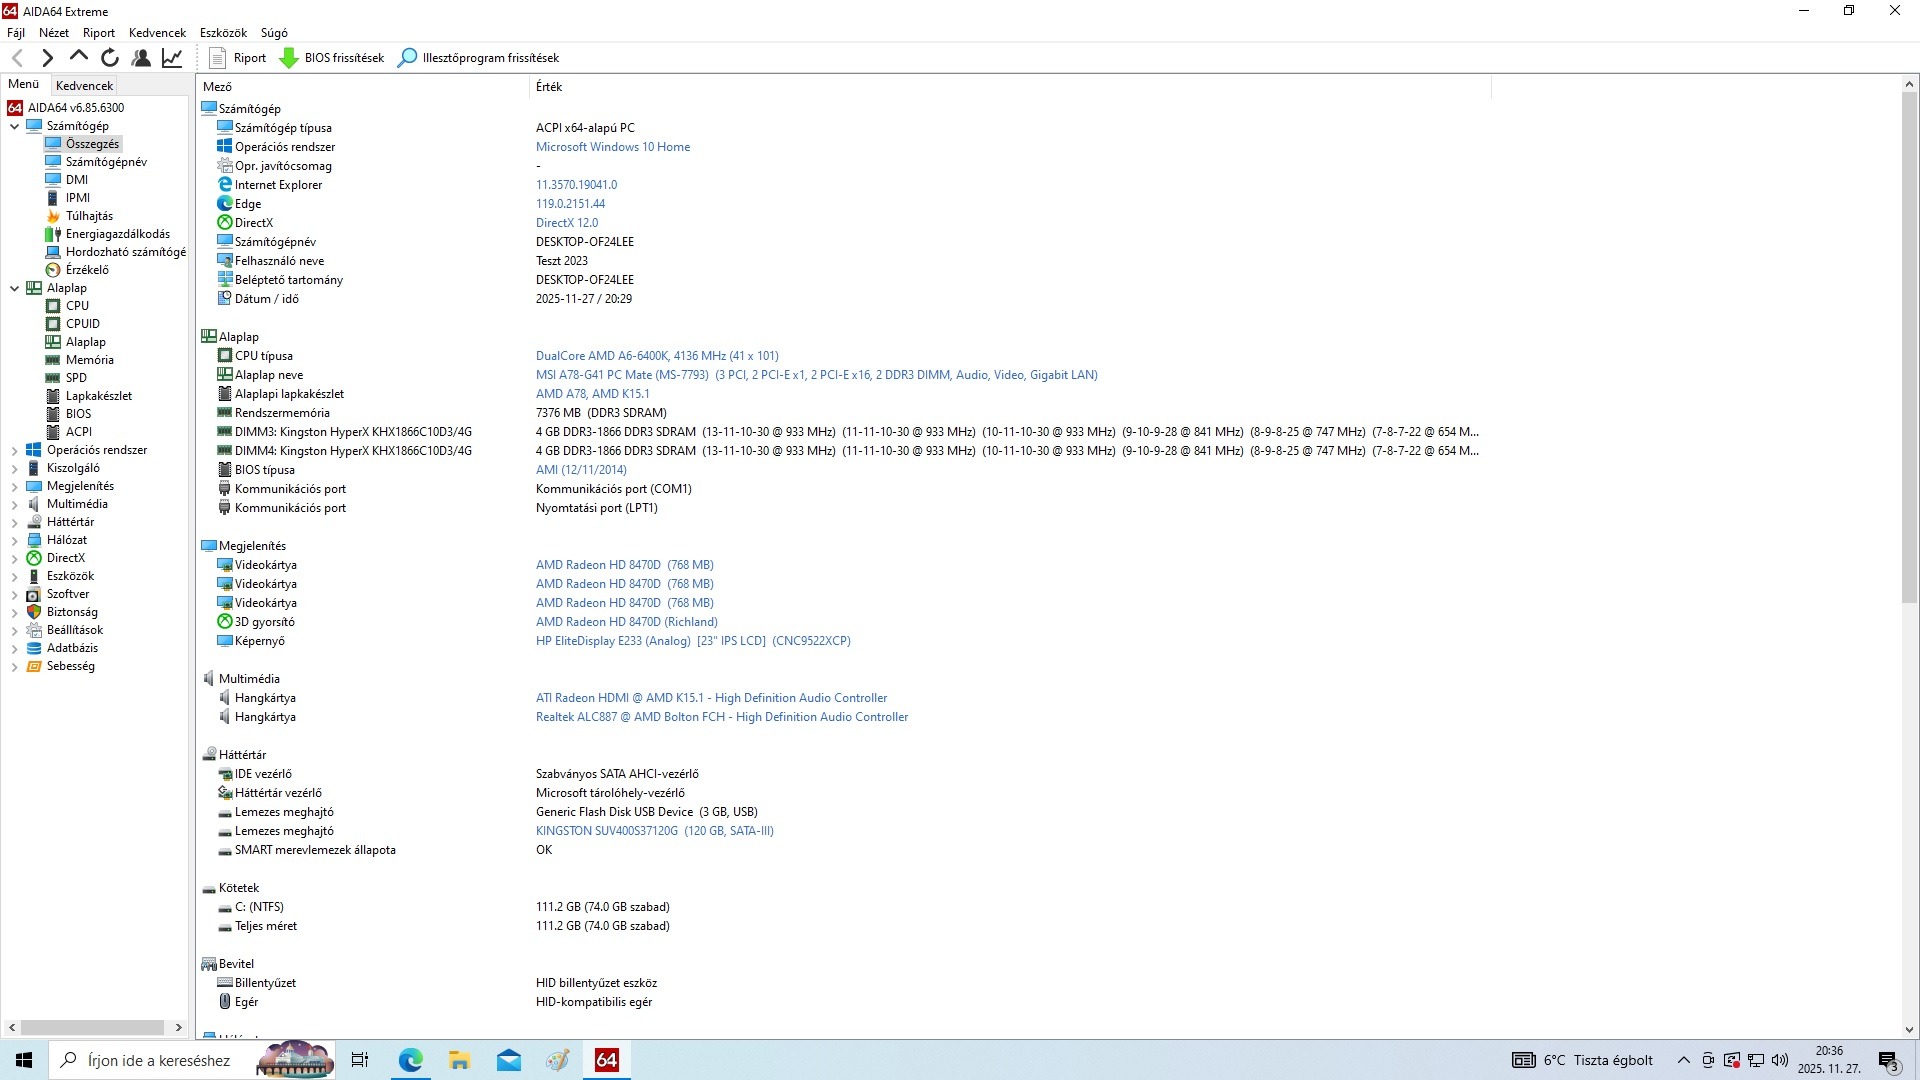Open the Favorites user icon
1920x1080 pixels.
[141, 58]
